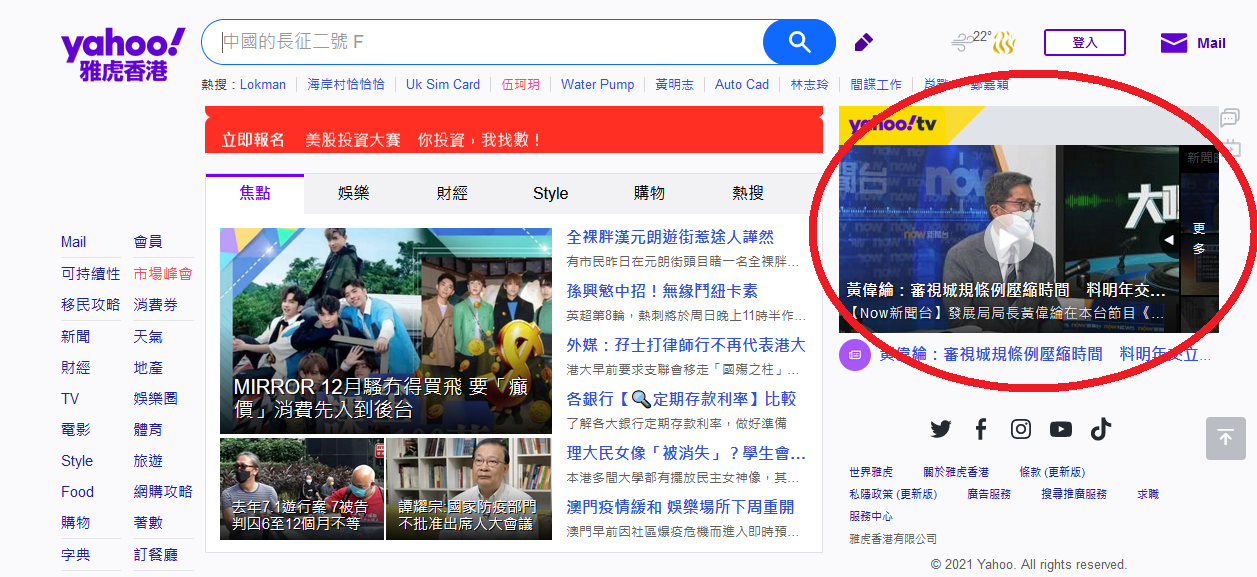The height and width of the screenshot is (577, 1257).
Task: Open sidebar Mail link
Action: (74, 242)
